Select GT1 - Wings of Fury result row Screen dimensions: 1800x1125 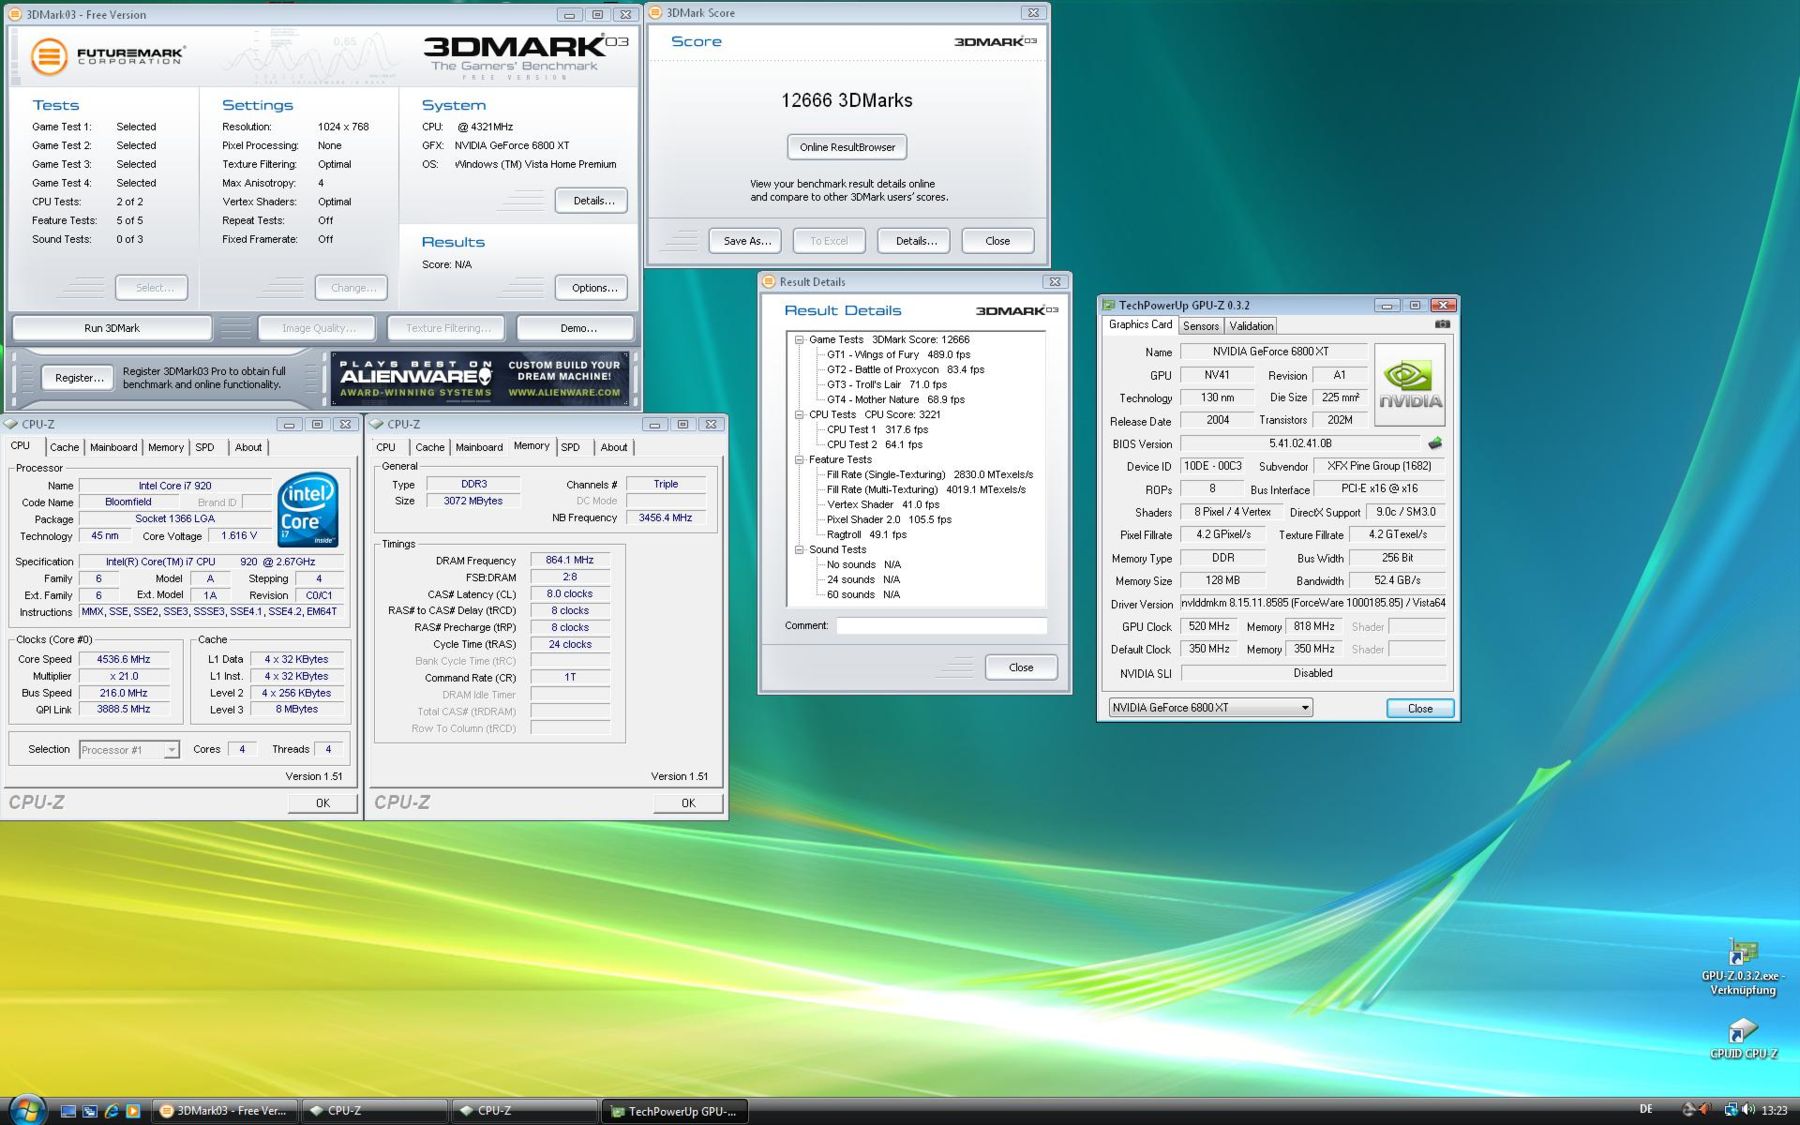[x=898, y=355]
